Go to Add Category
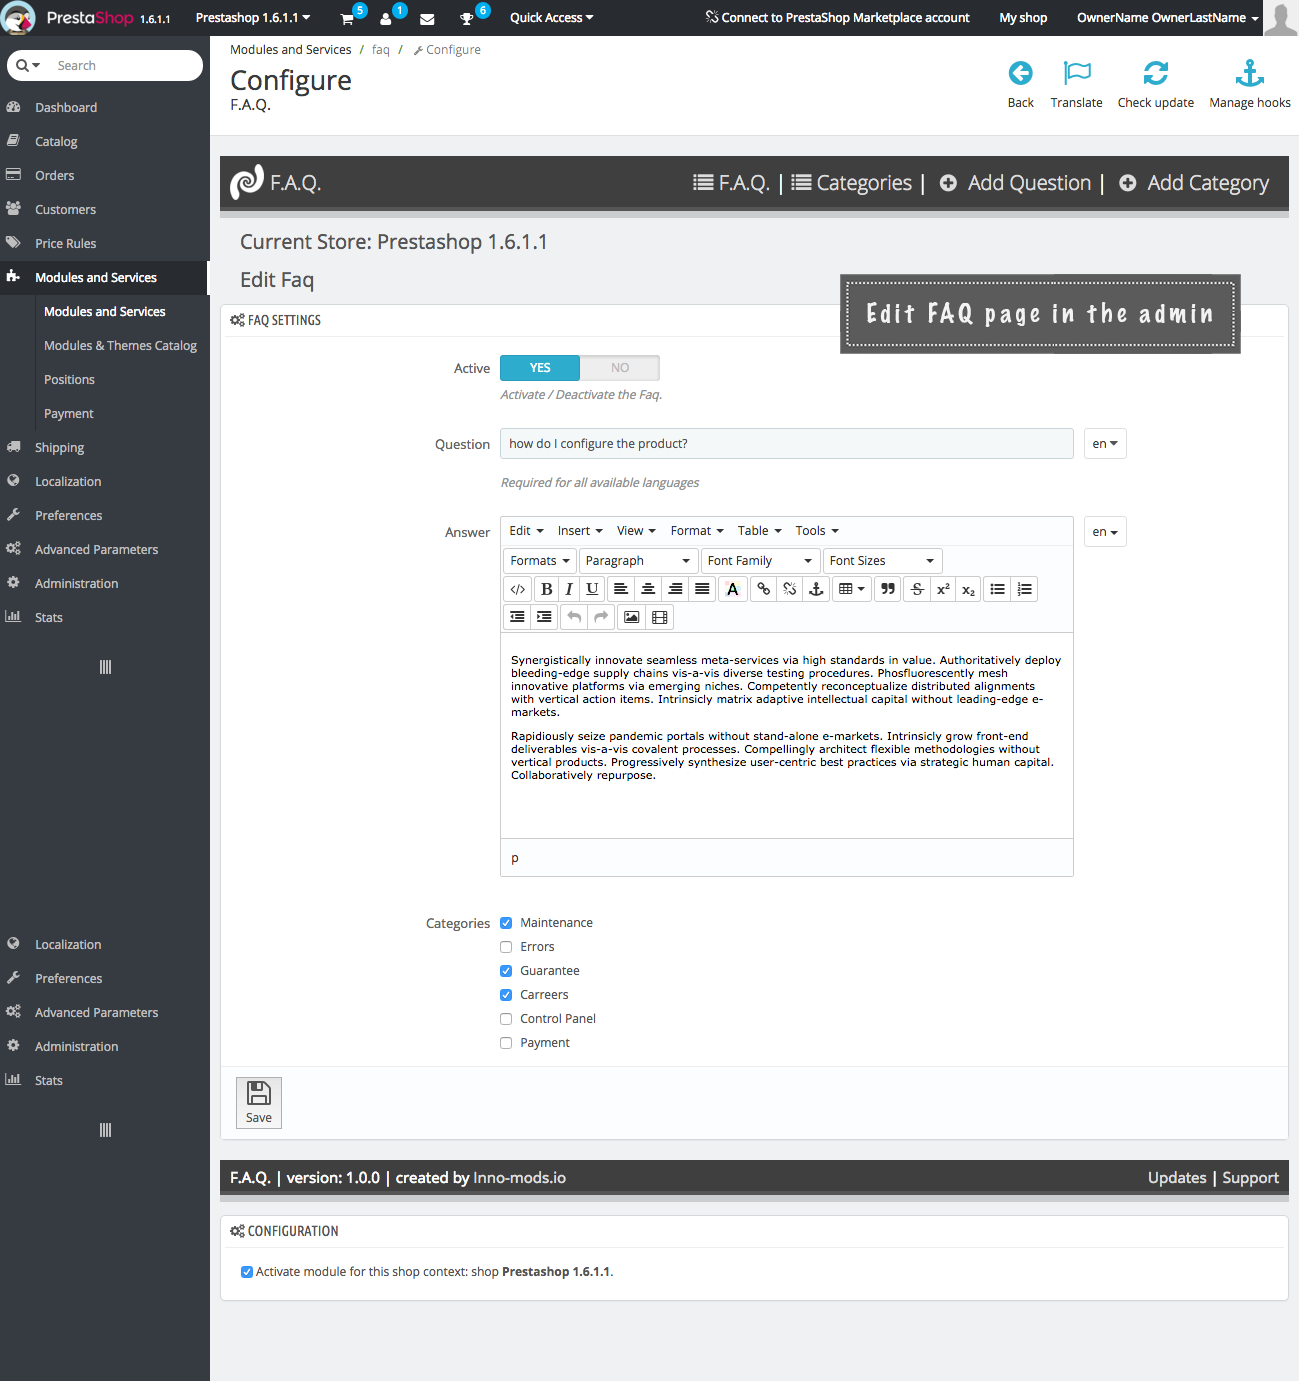Viewport: 1299px width, 1381px height. point(1194,183)
